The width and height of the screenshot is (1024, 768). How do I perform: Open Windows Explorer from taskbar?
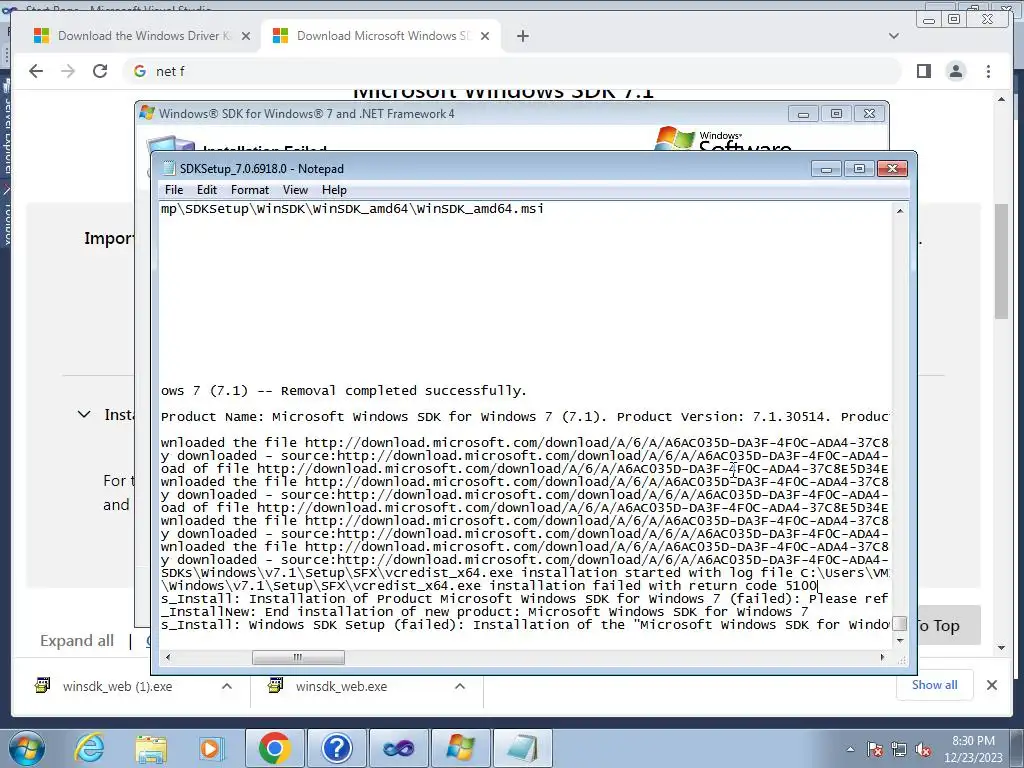[150, 748]
